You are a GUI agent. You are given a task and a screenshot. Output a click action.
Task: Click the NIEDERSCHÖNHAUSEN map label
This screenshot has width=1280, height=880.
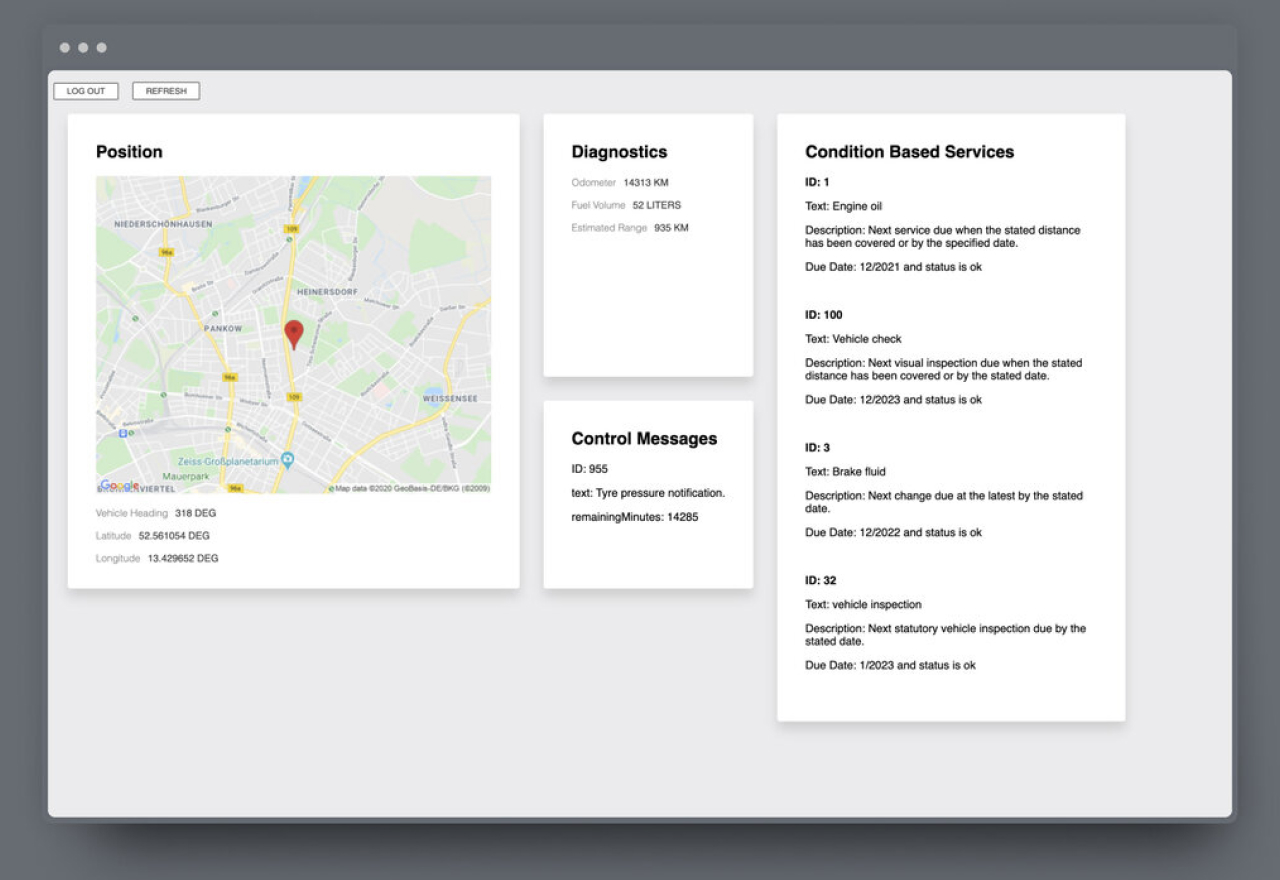pyautogui.click(x=163, y=224)
